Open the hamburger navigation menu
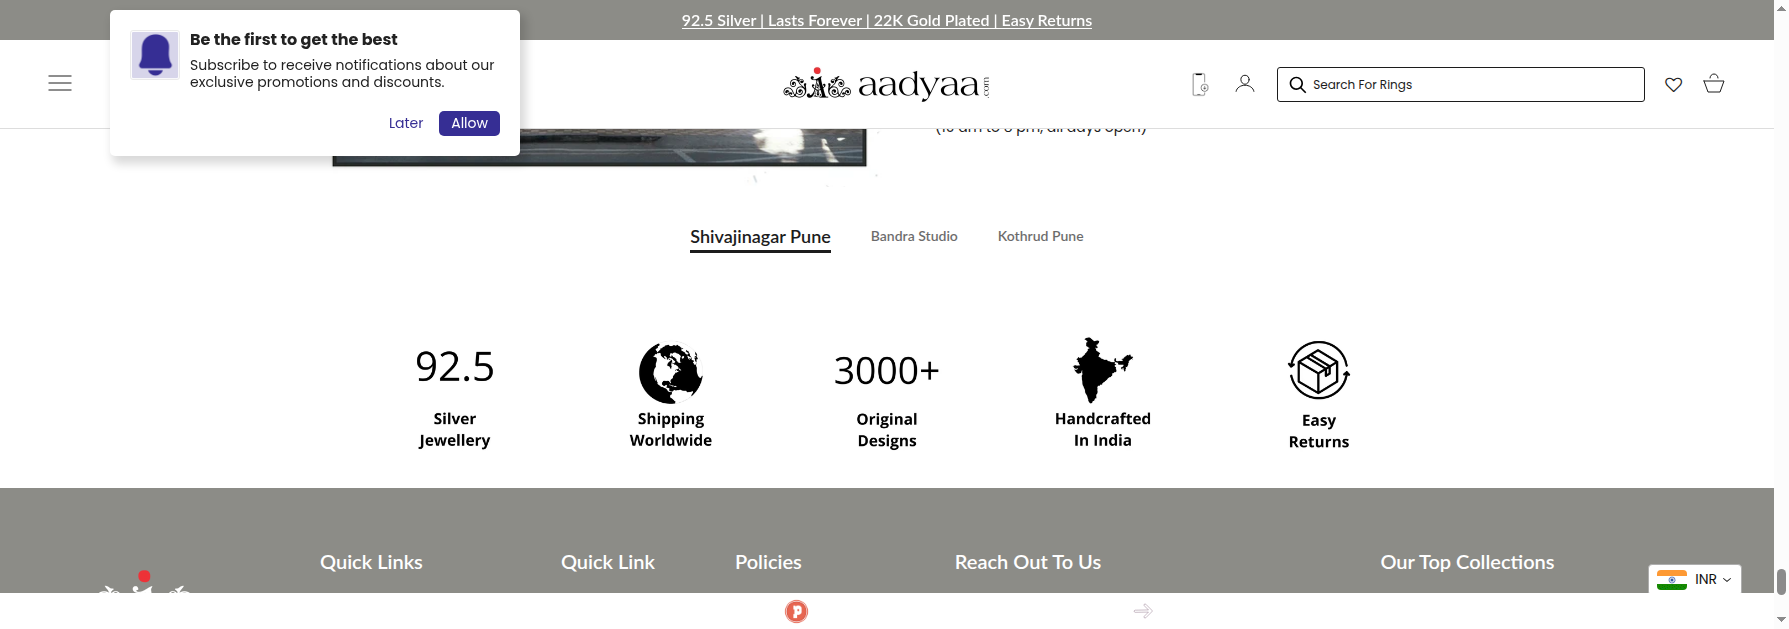Viewport: 1789px width, 629px height. coord(60,83)
